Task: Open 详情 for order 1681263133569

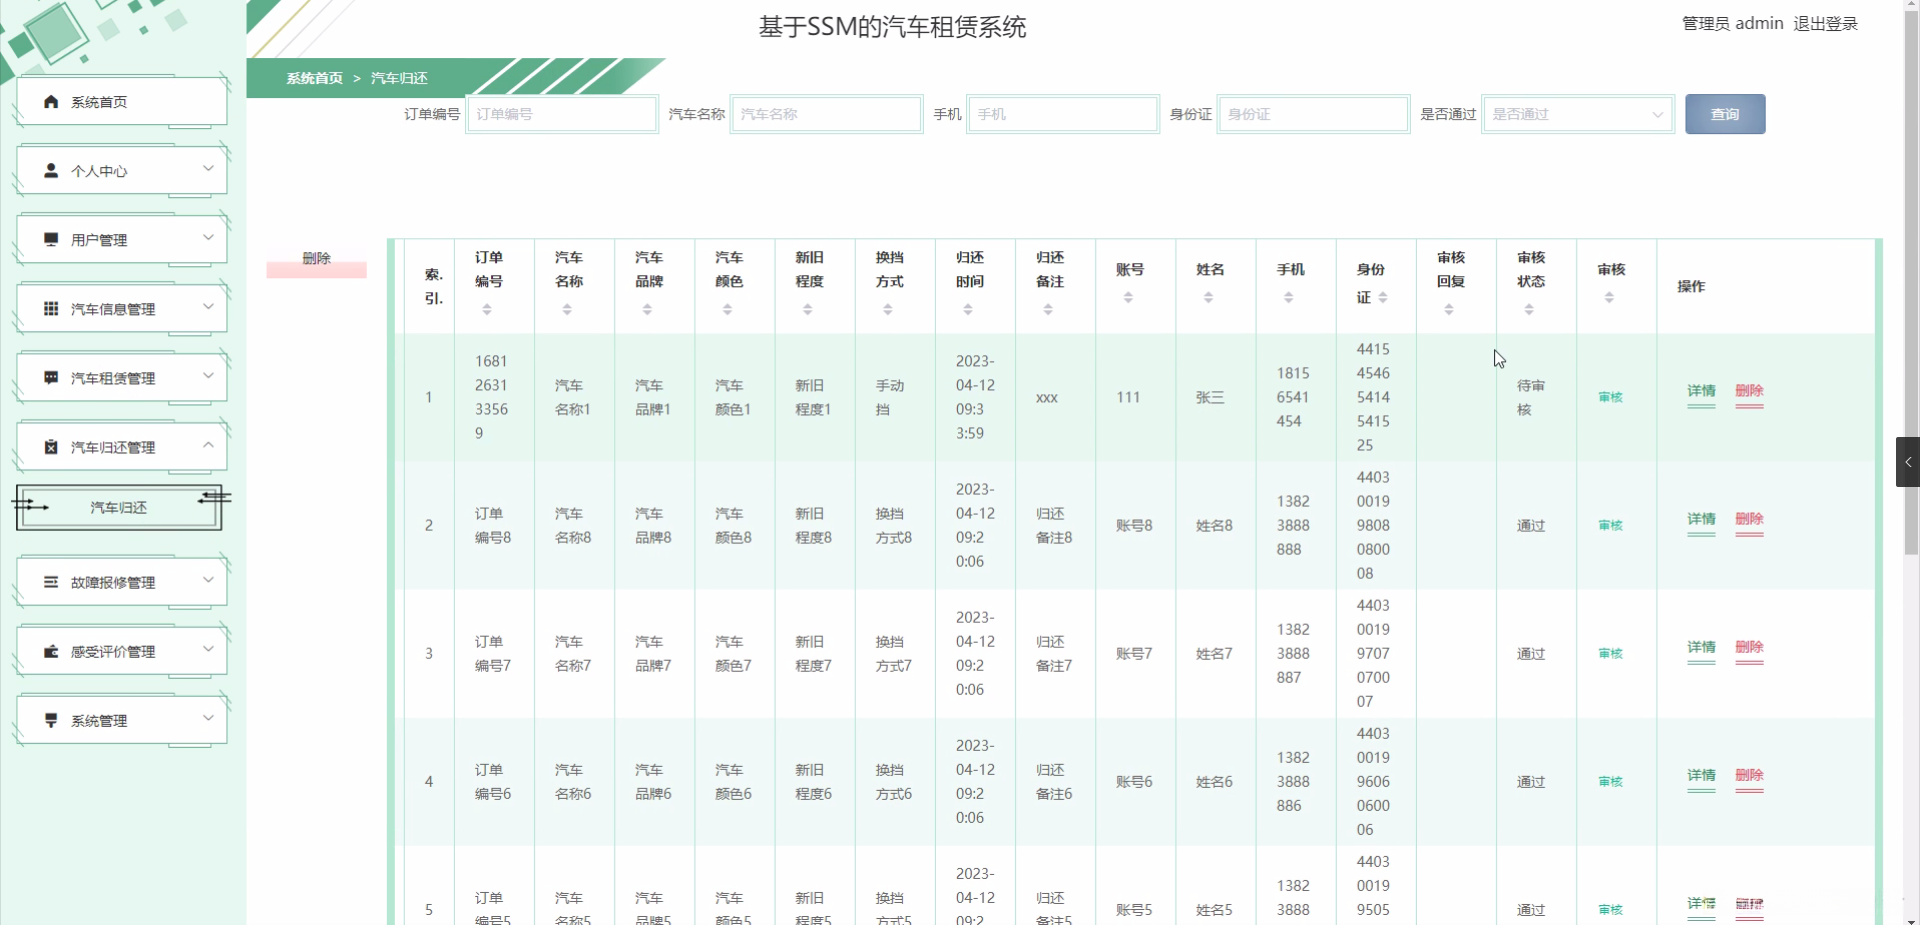Action: 1701,391
